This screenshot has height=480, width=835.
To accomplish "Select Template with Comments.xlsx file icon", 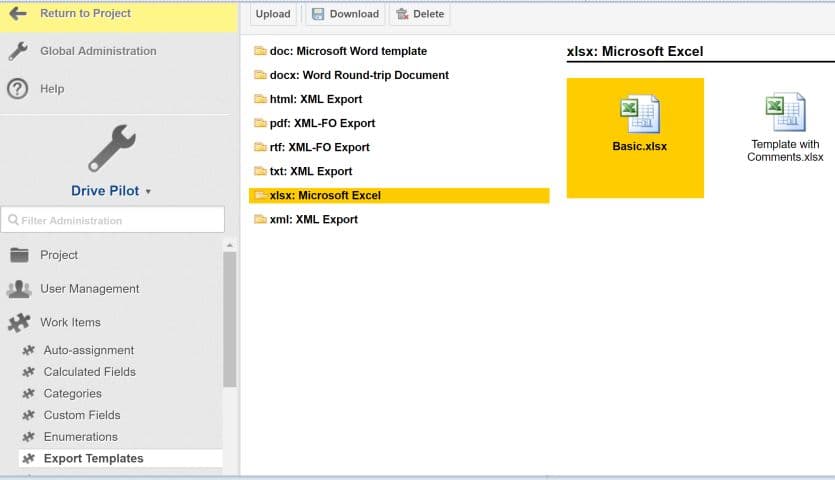I will 785,112.
